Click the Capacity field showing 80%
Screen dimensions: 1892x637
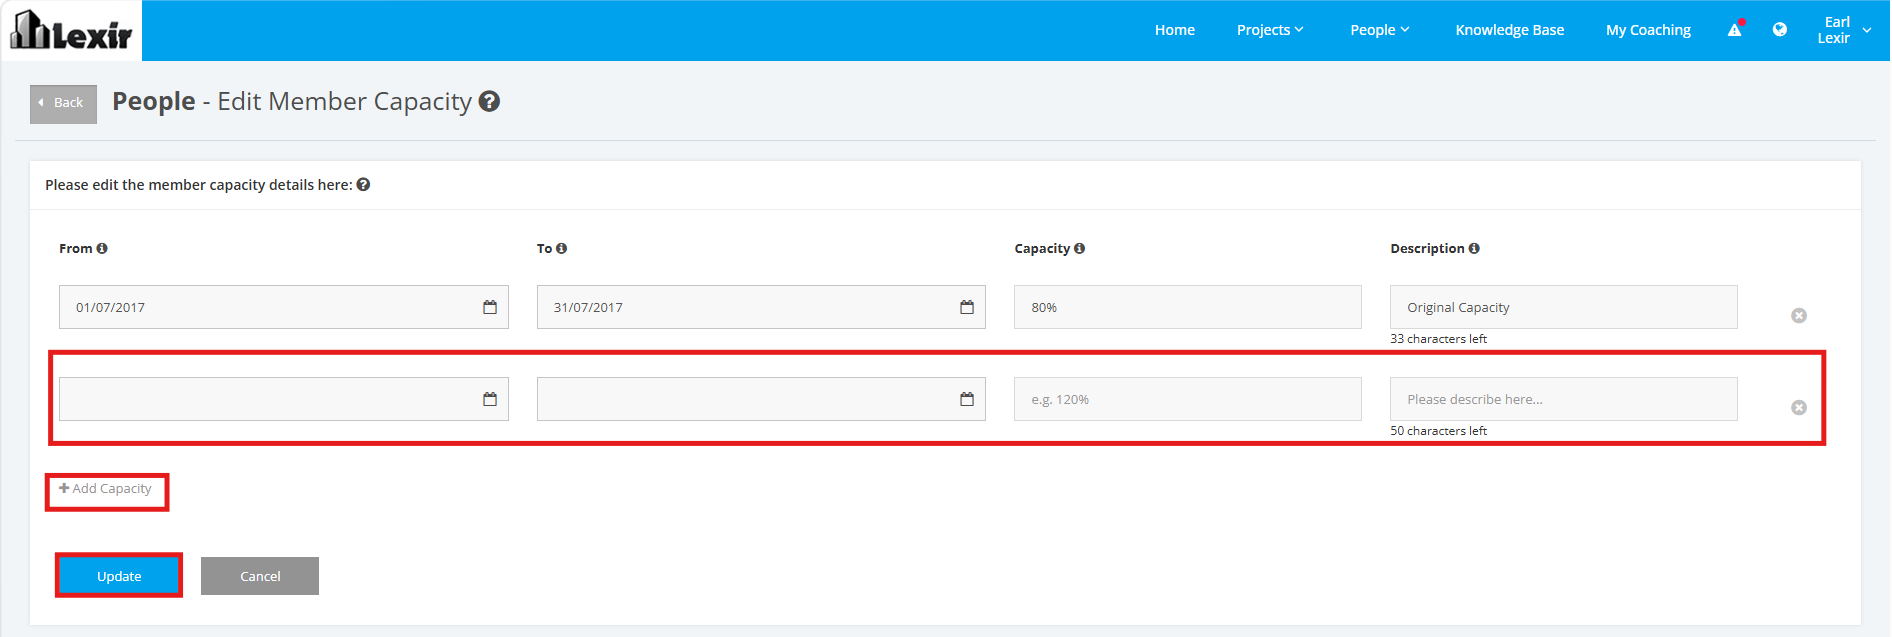[x=1188, y=307]
